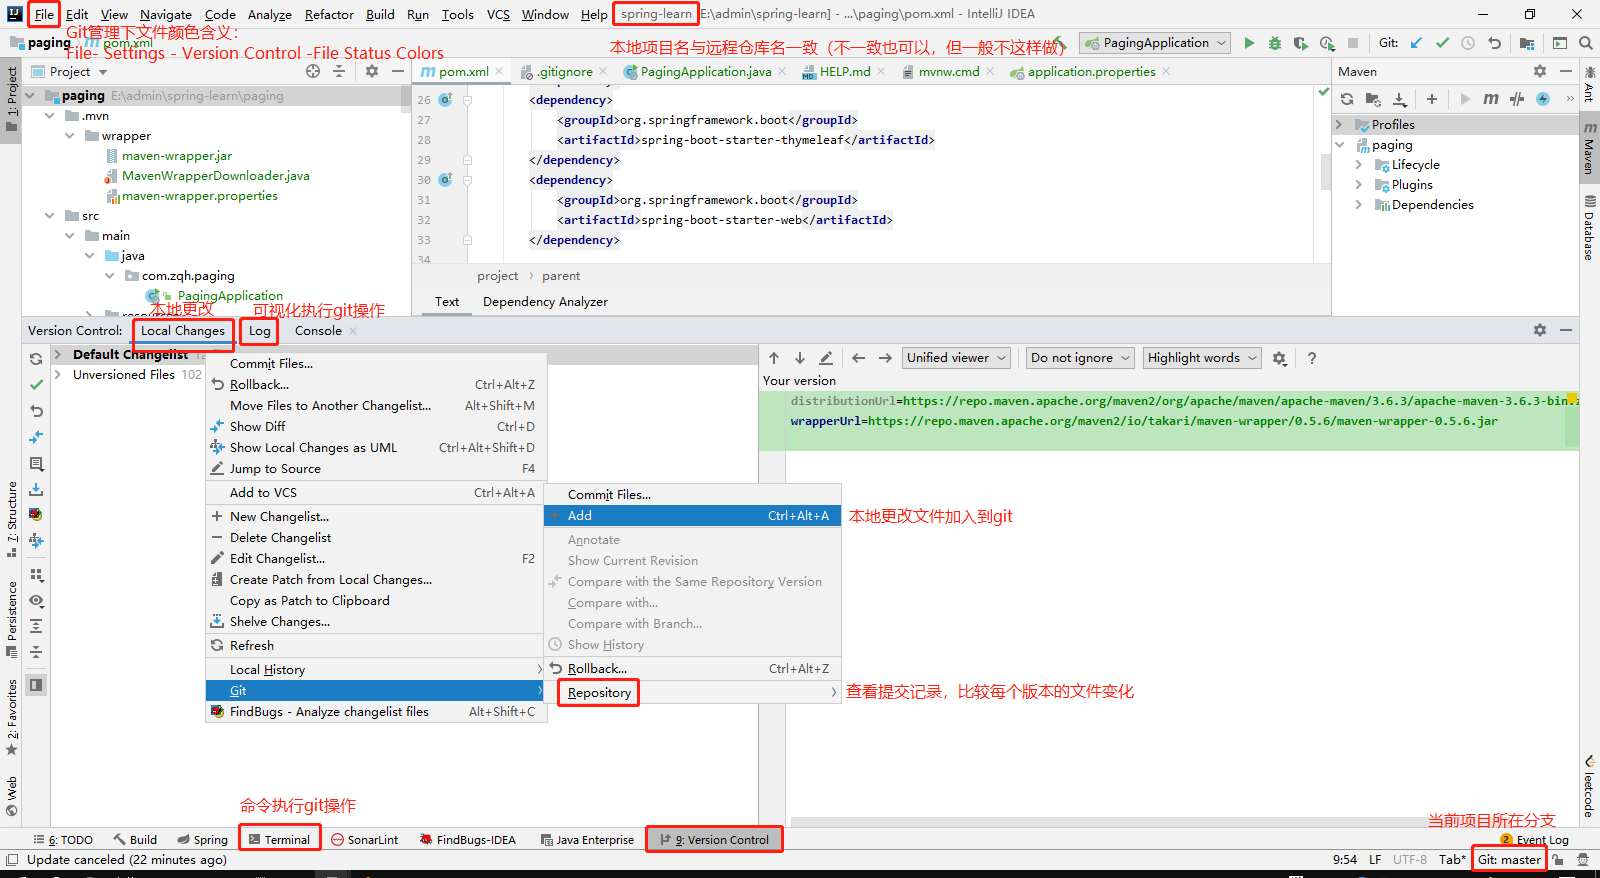
Task: Open Project panel settings gear
Action: pyautogui.click(x=372, y=71)
